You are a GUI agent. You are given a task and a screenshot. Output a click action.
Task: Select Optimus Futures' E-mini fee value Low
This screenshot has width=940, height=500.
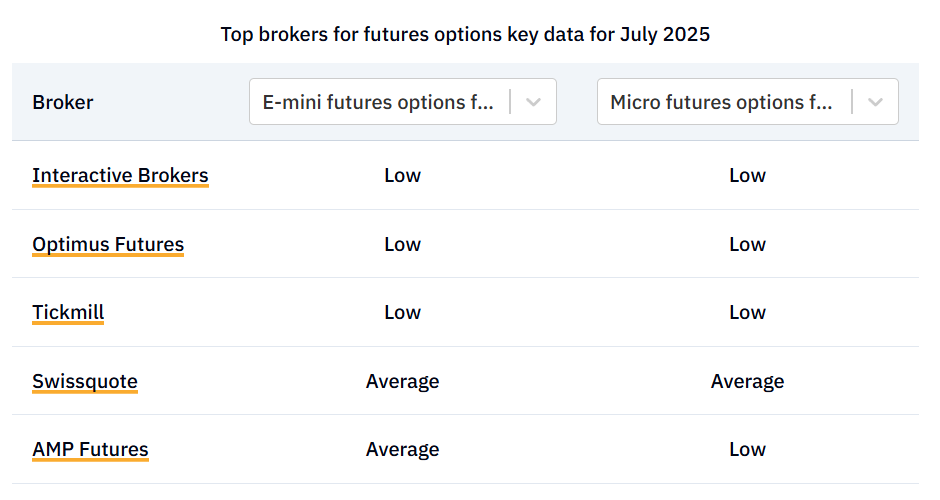[402, 245]
